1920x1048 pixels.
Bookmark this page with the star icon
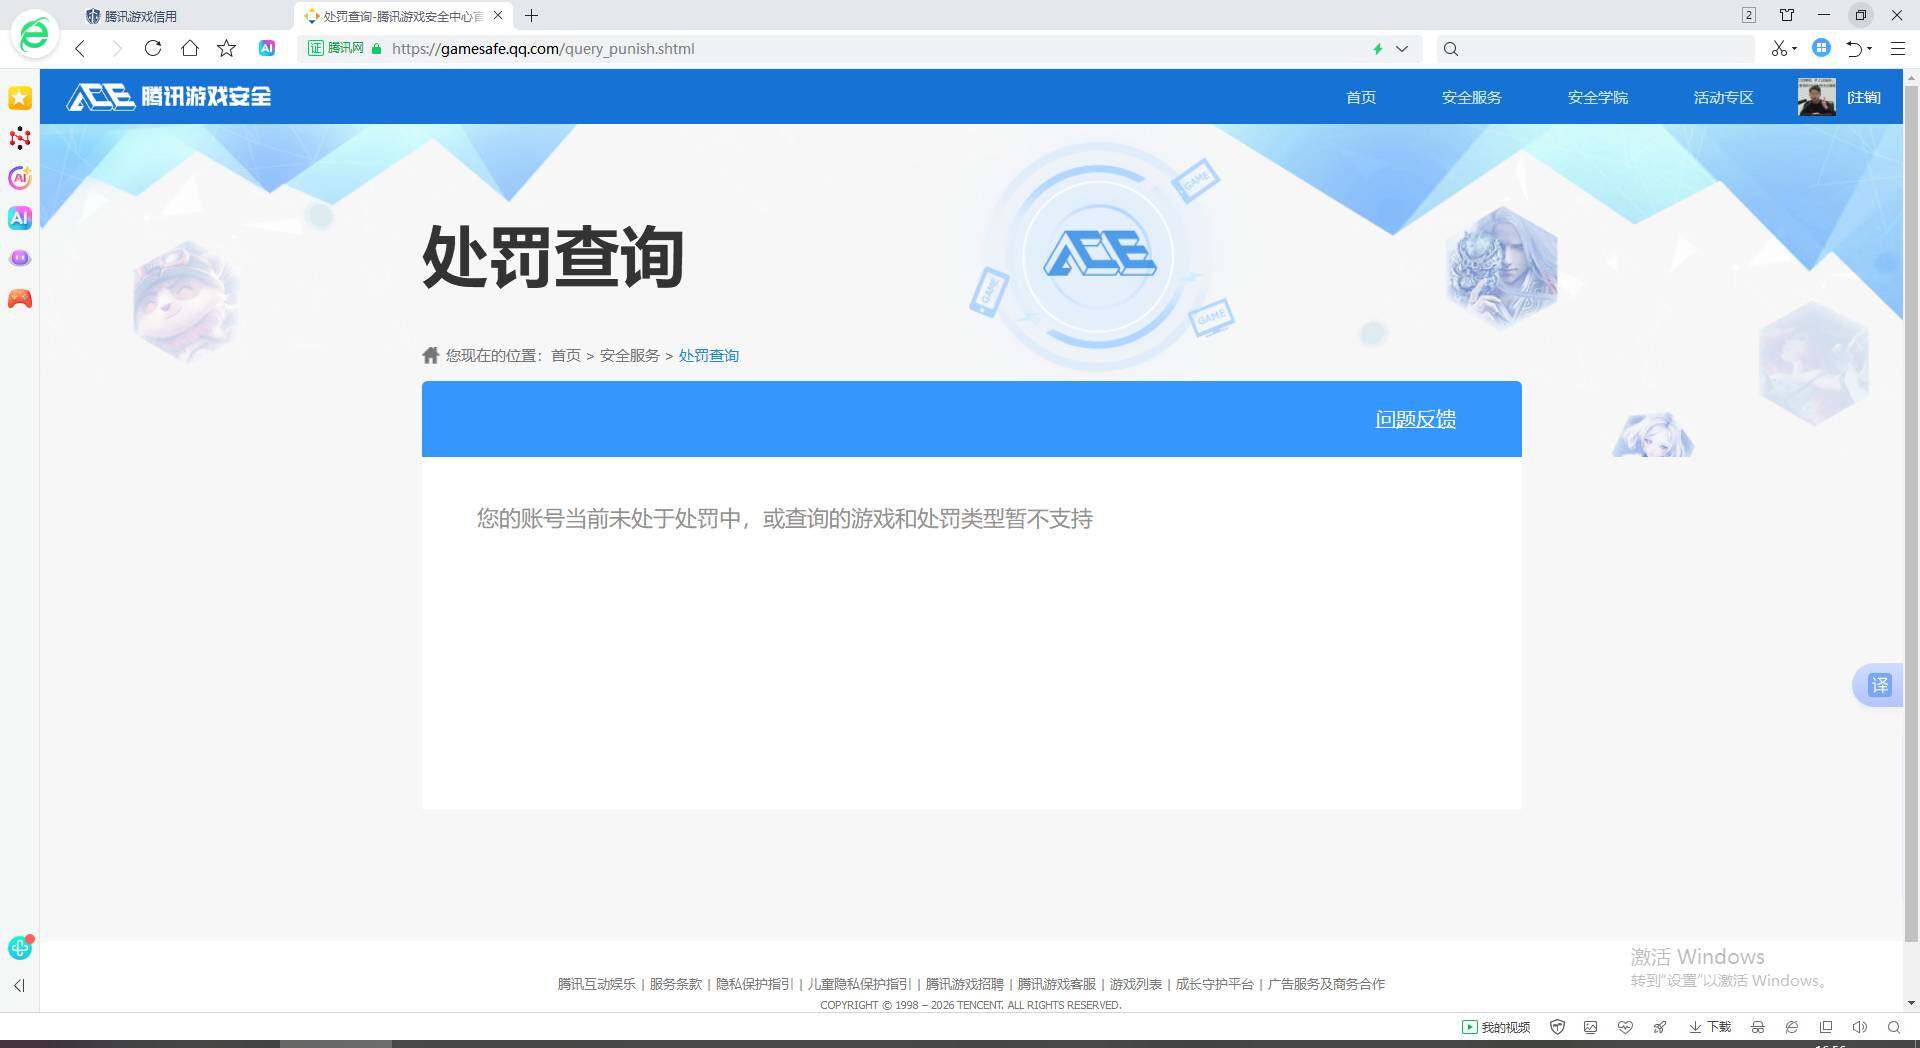[227, 48]
